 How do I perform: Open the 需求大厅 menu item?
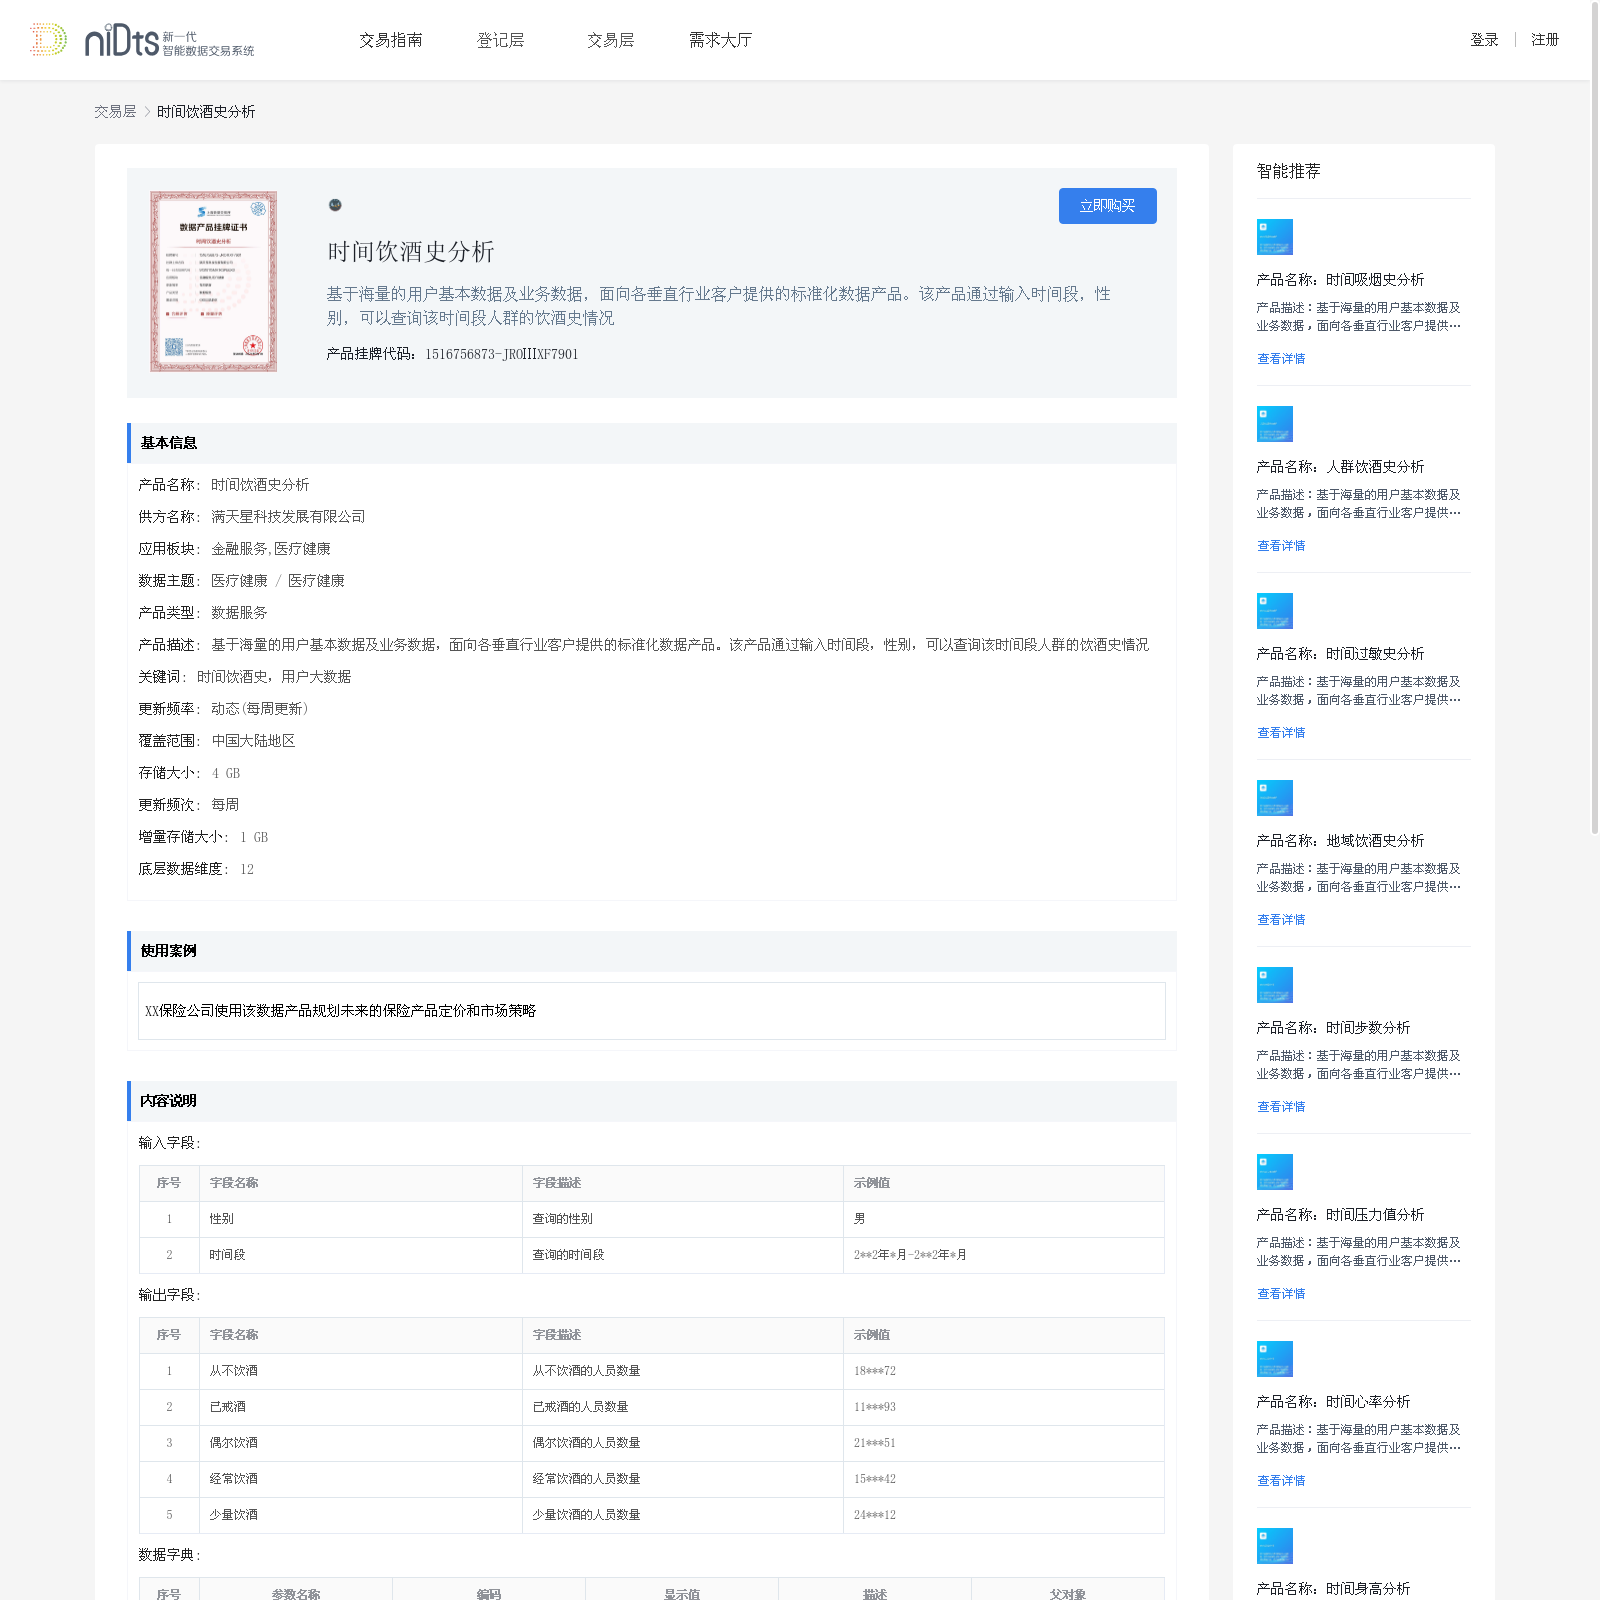720,40
